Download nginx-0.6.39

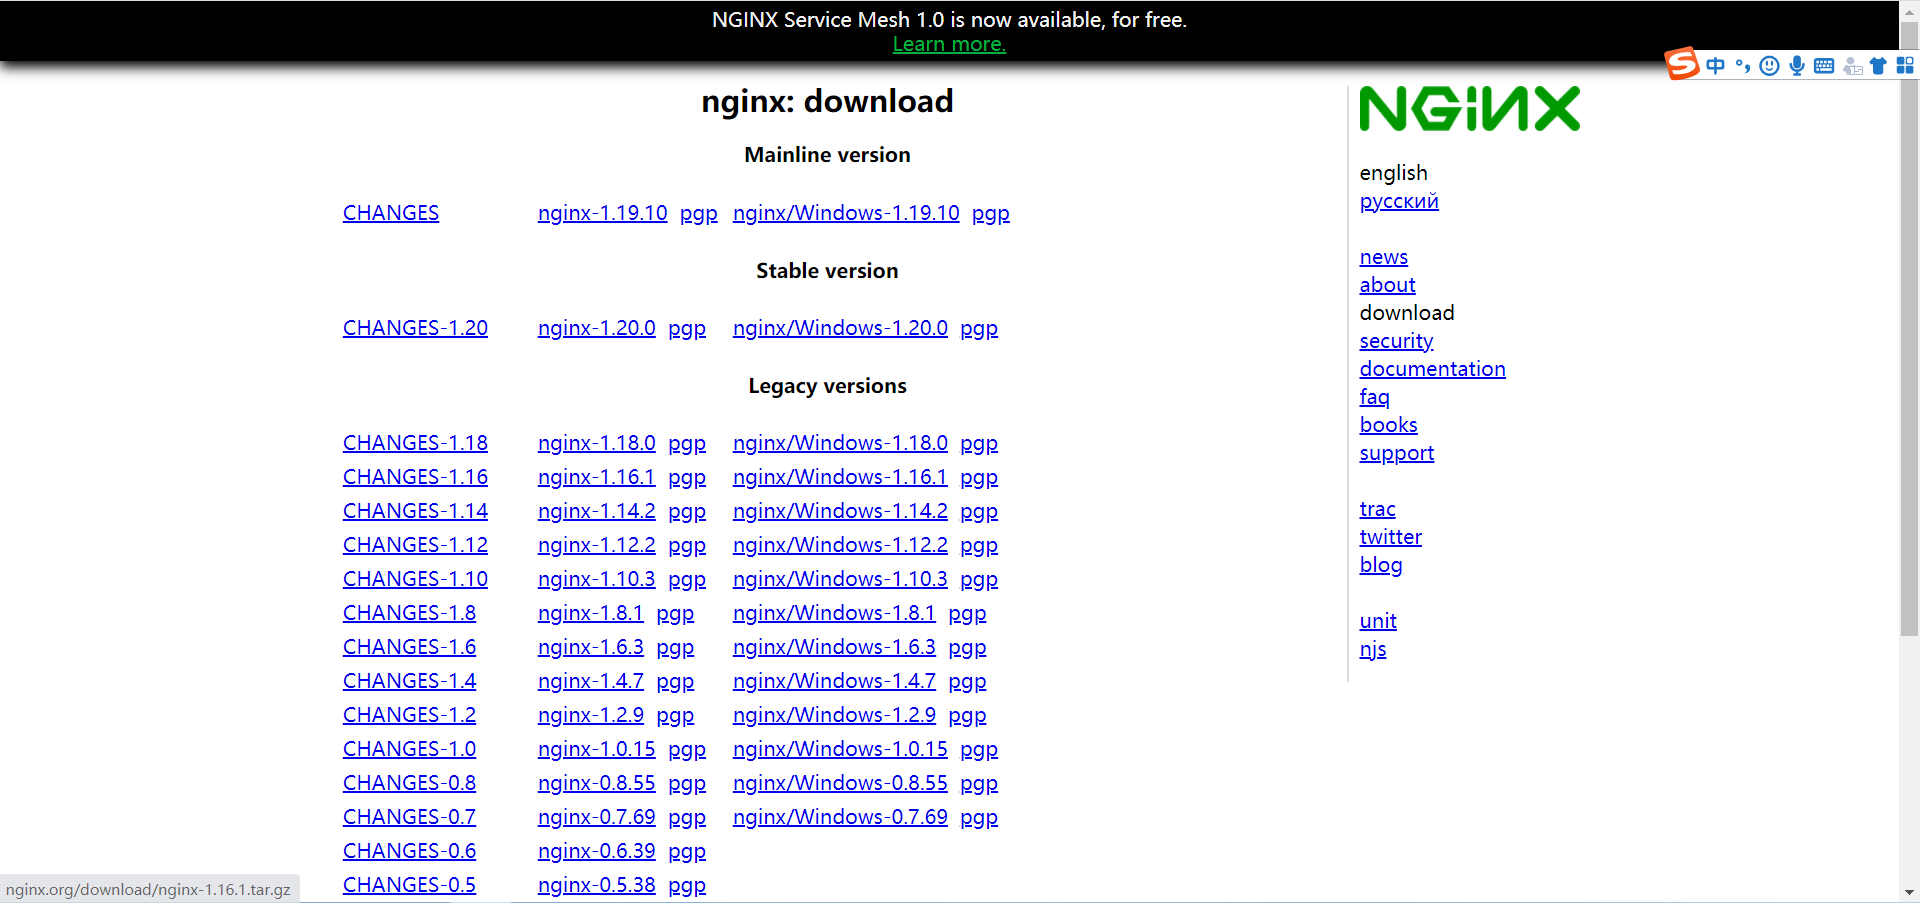[x=596, y=851]
